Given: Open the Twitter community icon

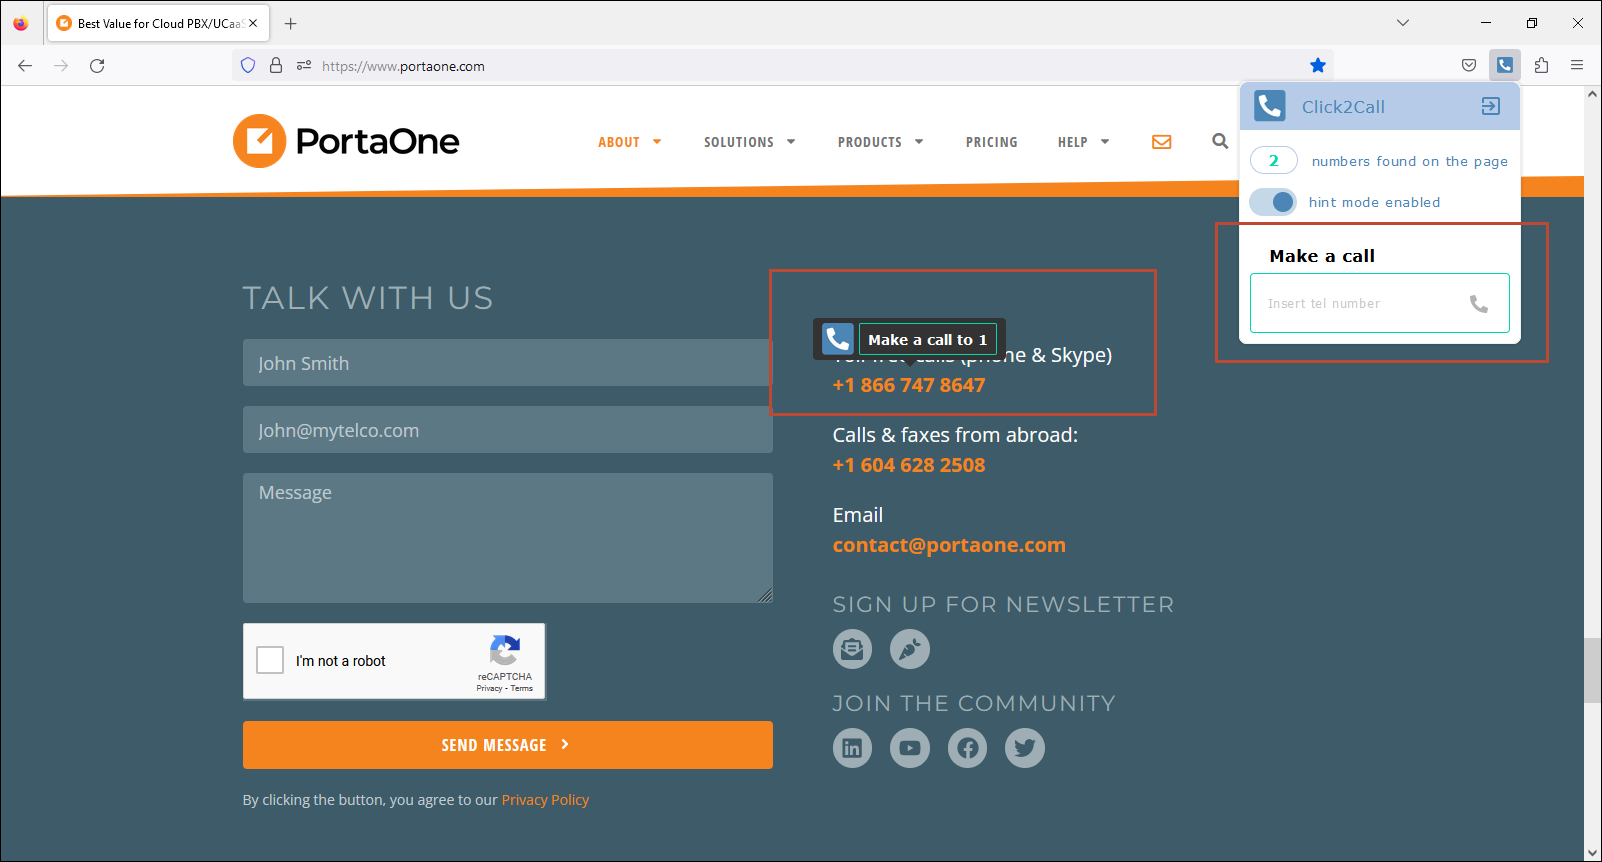Looking at the screenshot, I should (1025, 748).
